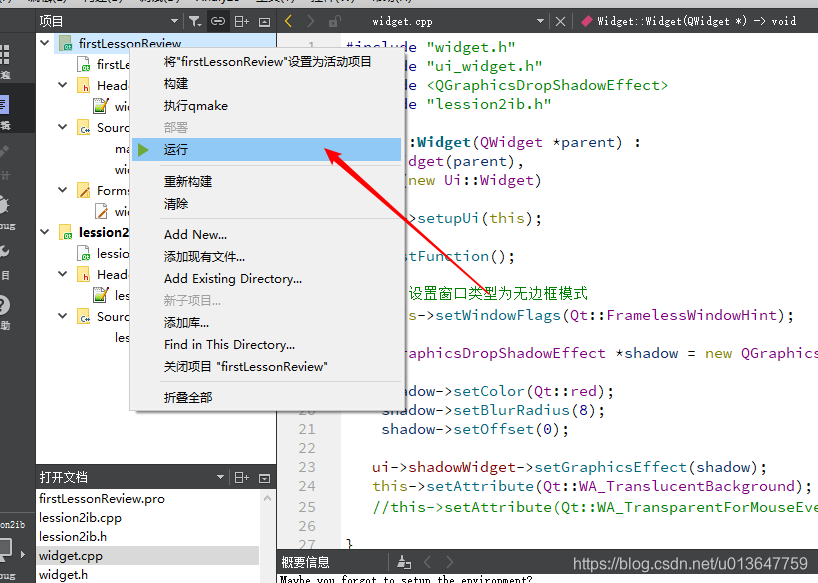
Task: Collapse the first Sources folder
Action: [63, 127]
